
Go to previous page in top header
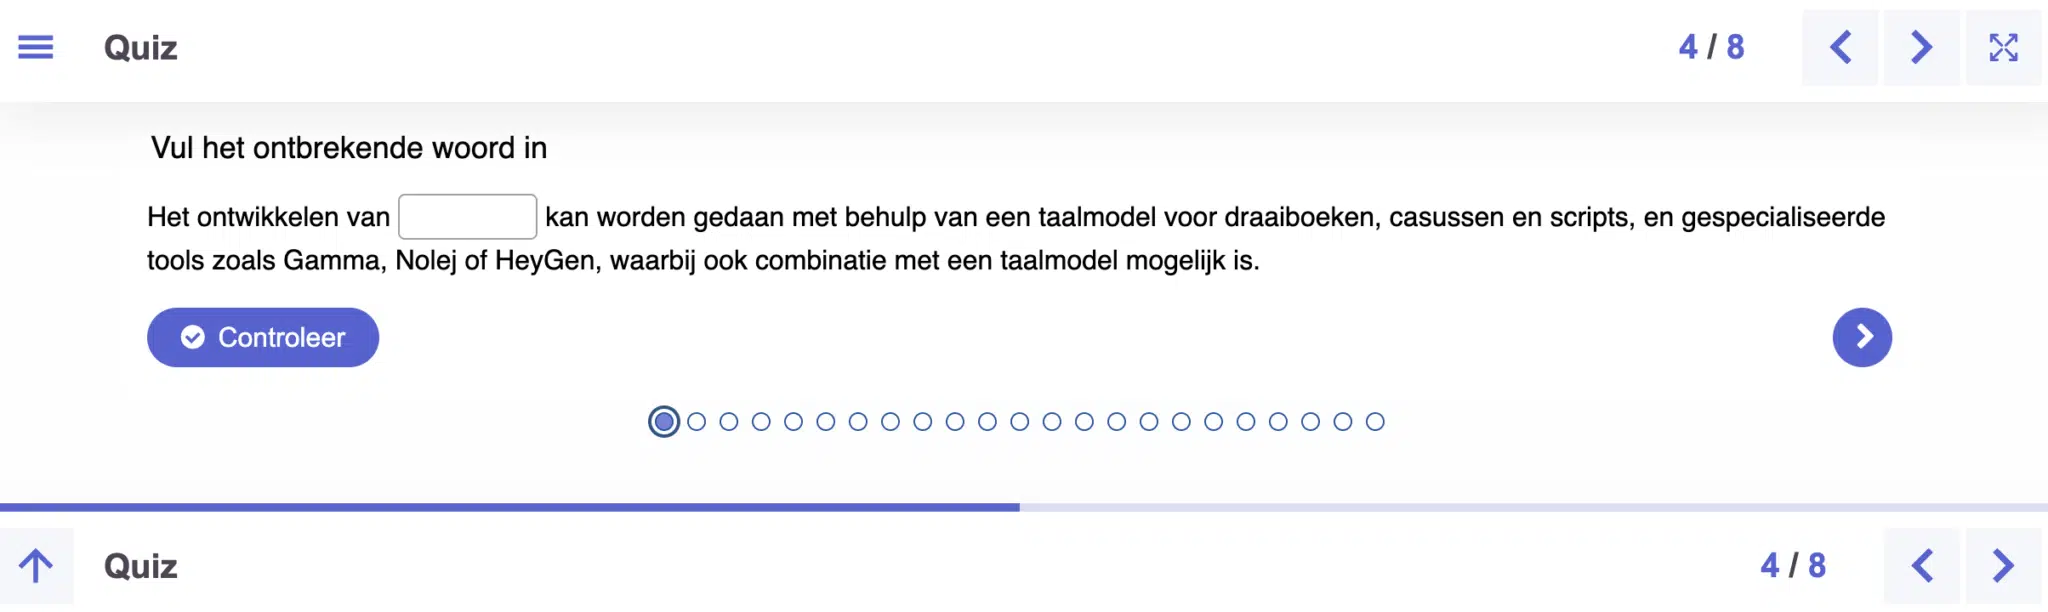pos(1840,47)
